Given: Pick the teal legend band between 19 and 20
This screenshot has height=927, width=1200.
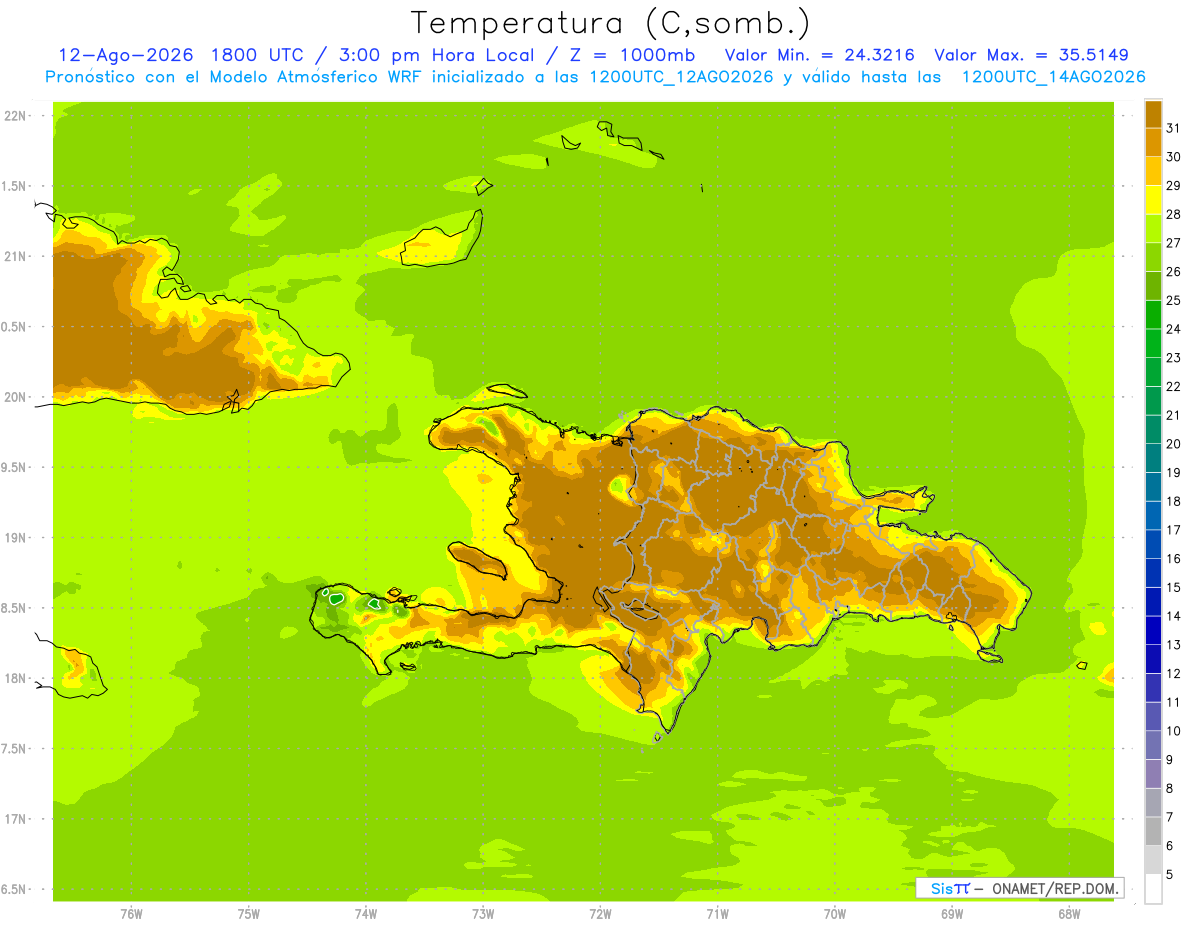Looking at the screenshot, I should click(1153, 458).
